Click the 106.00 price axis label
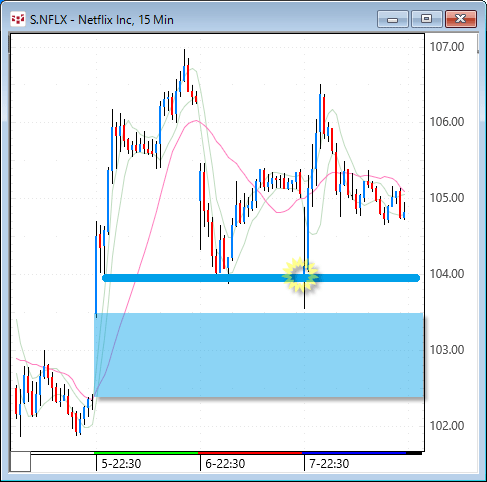 pyautogui.click(x=447, y=122)
